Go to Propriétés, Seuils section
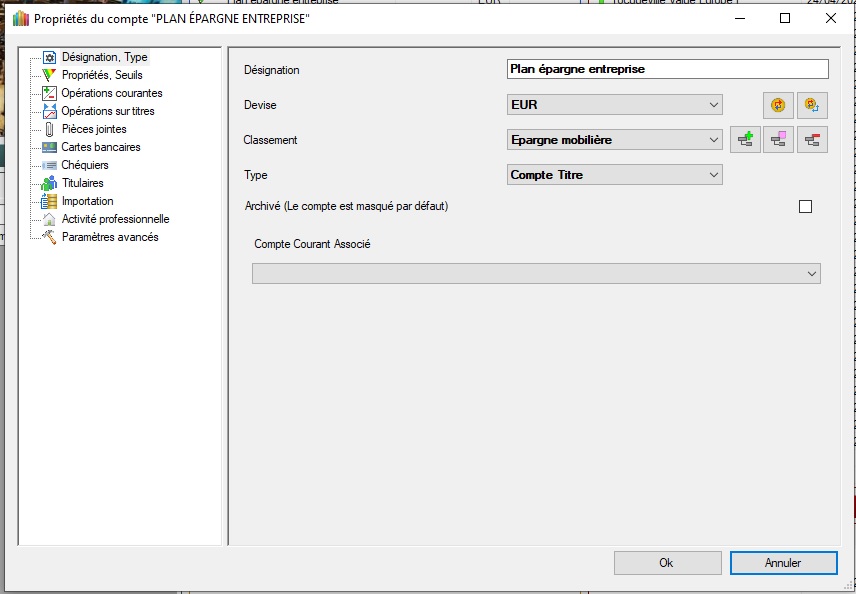 pyautogui.click(x=102, y=75)
